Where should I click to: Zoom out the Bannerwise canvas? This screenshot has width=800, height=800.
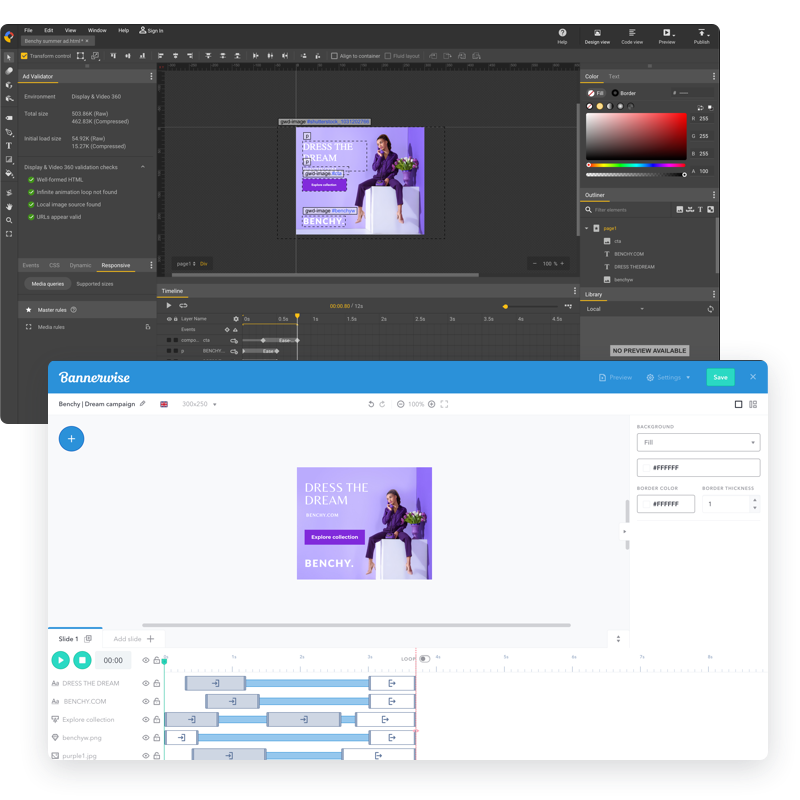[x=401, y=404]
